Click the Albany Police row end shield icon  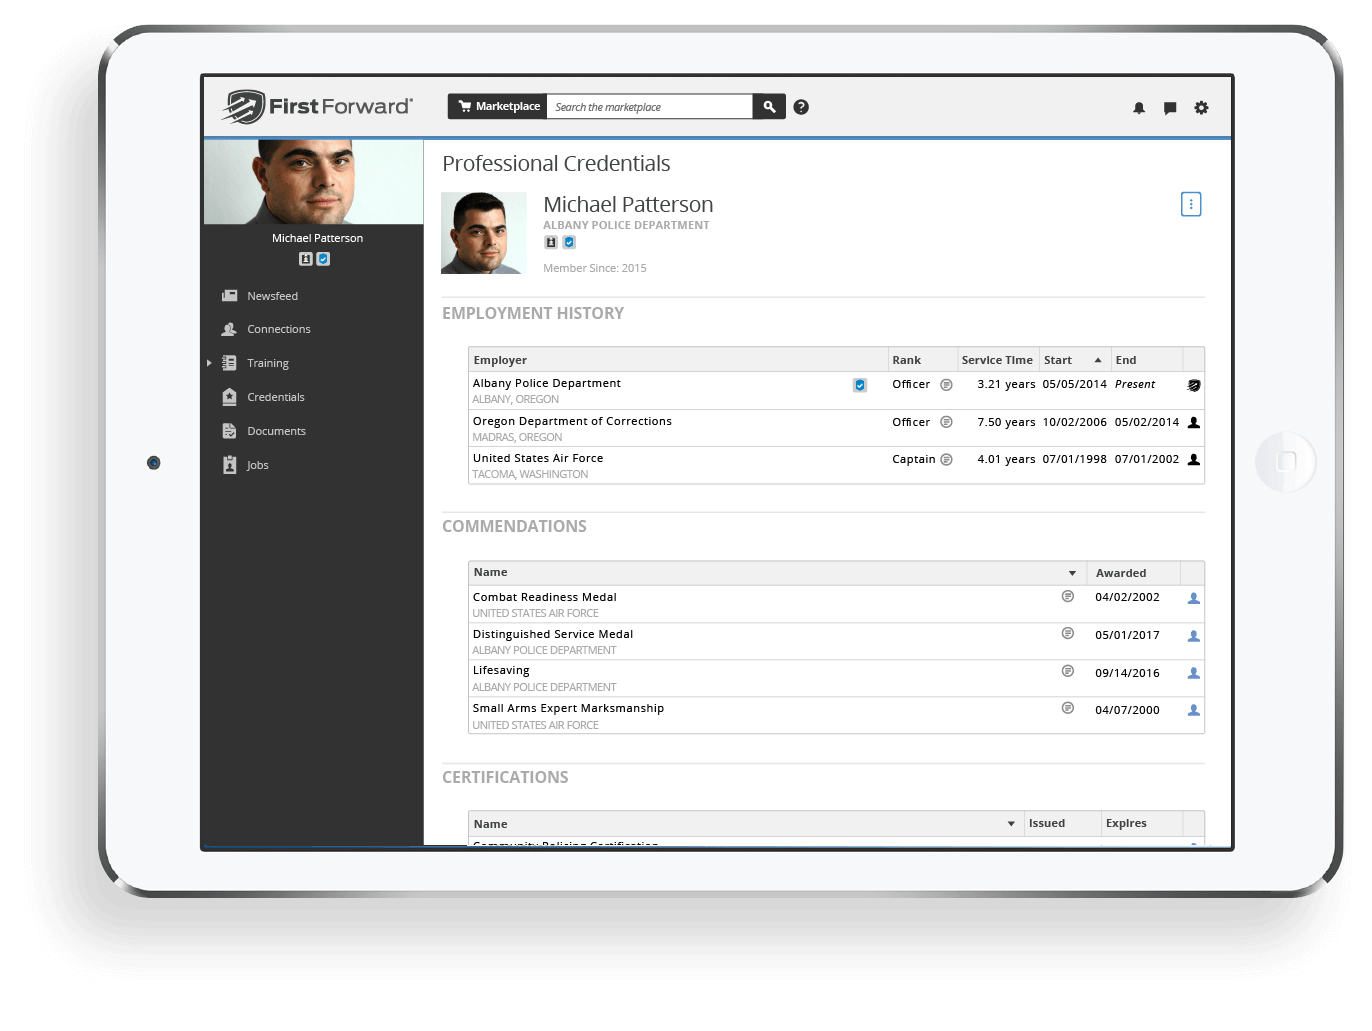click(1194, 385)
